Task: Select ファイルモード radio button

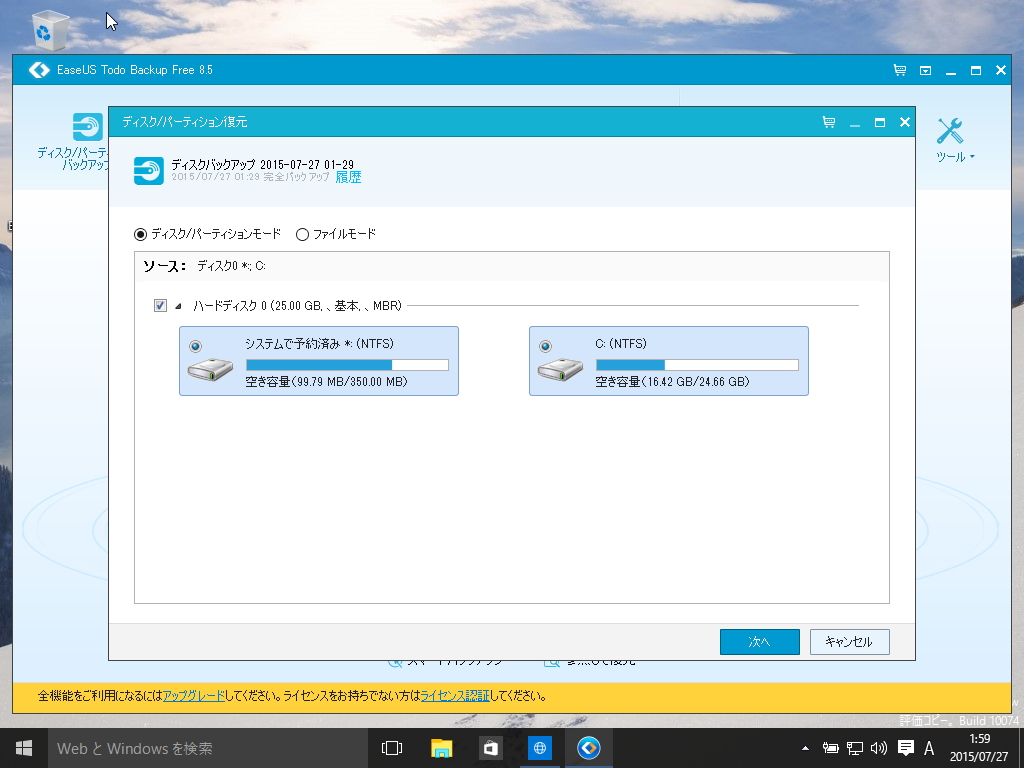Action: click(302, 234)
